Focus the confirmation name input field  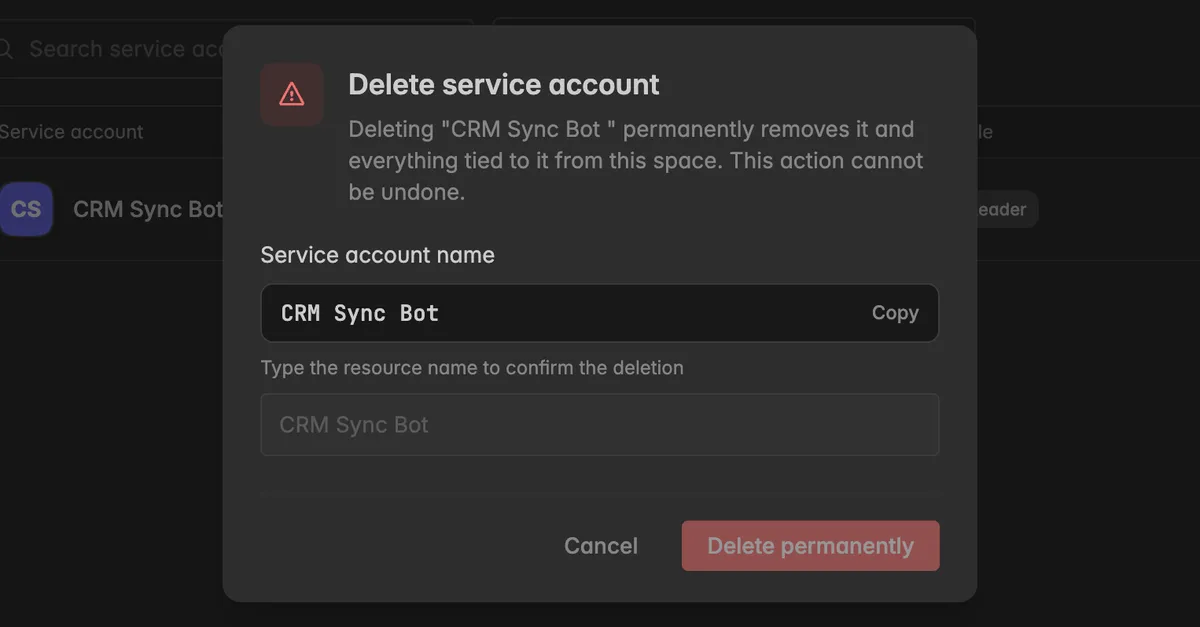[600, 425]
